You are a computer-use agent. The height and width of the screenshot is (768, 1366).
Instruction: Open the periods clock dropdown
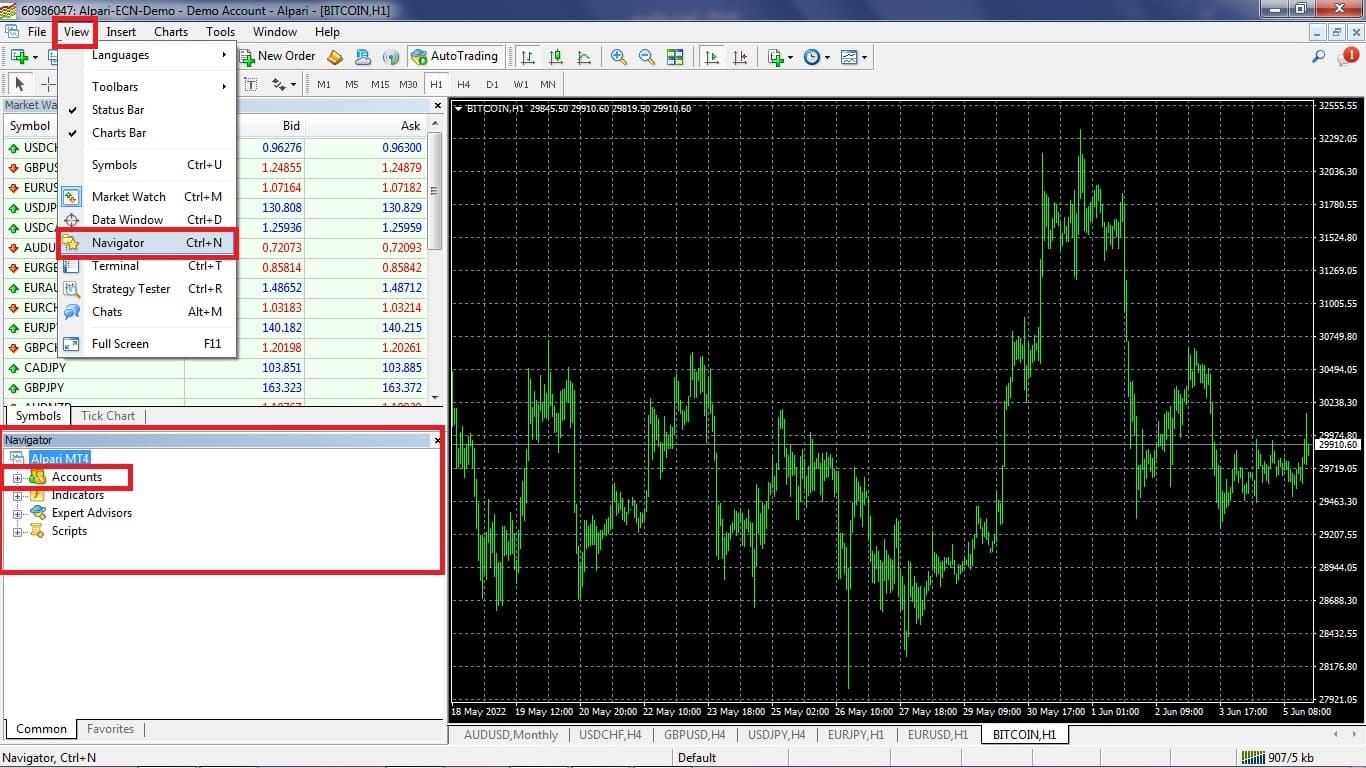pyautogui.click(x=816, y=57)
